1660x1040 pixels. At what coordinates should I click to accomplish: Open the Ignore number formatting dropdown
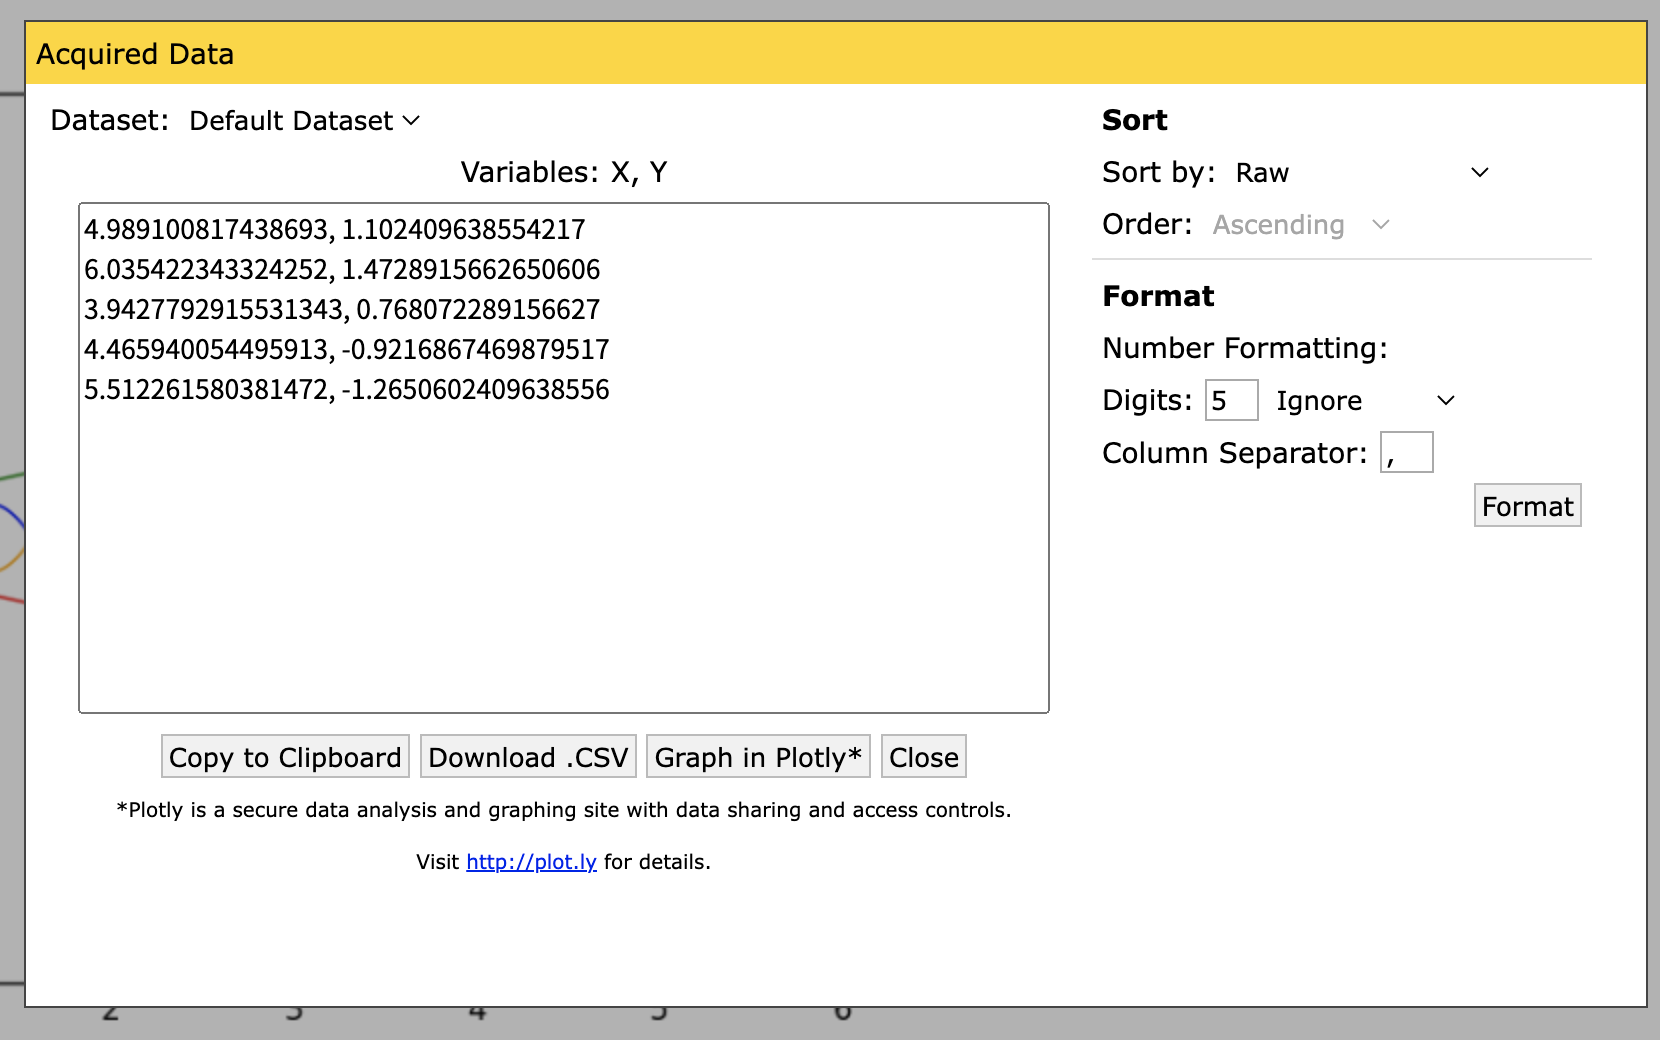coord(1365,401)
